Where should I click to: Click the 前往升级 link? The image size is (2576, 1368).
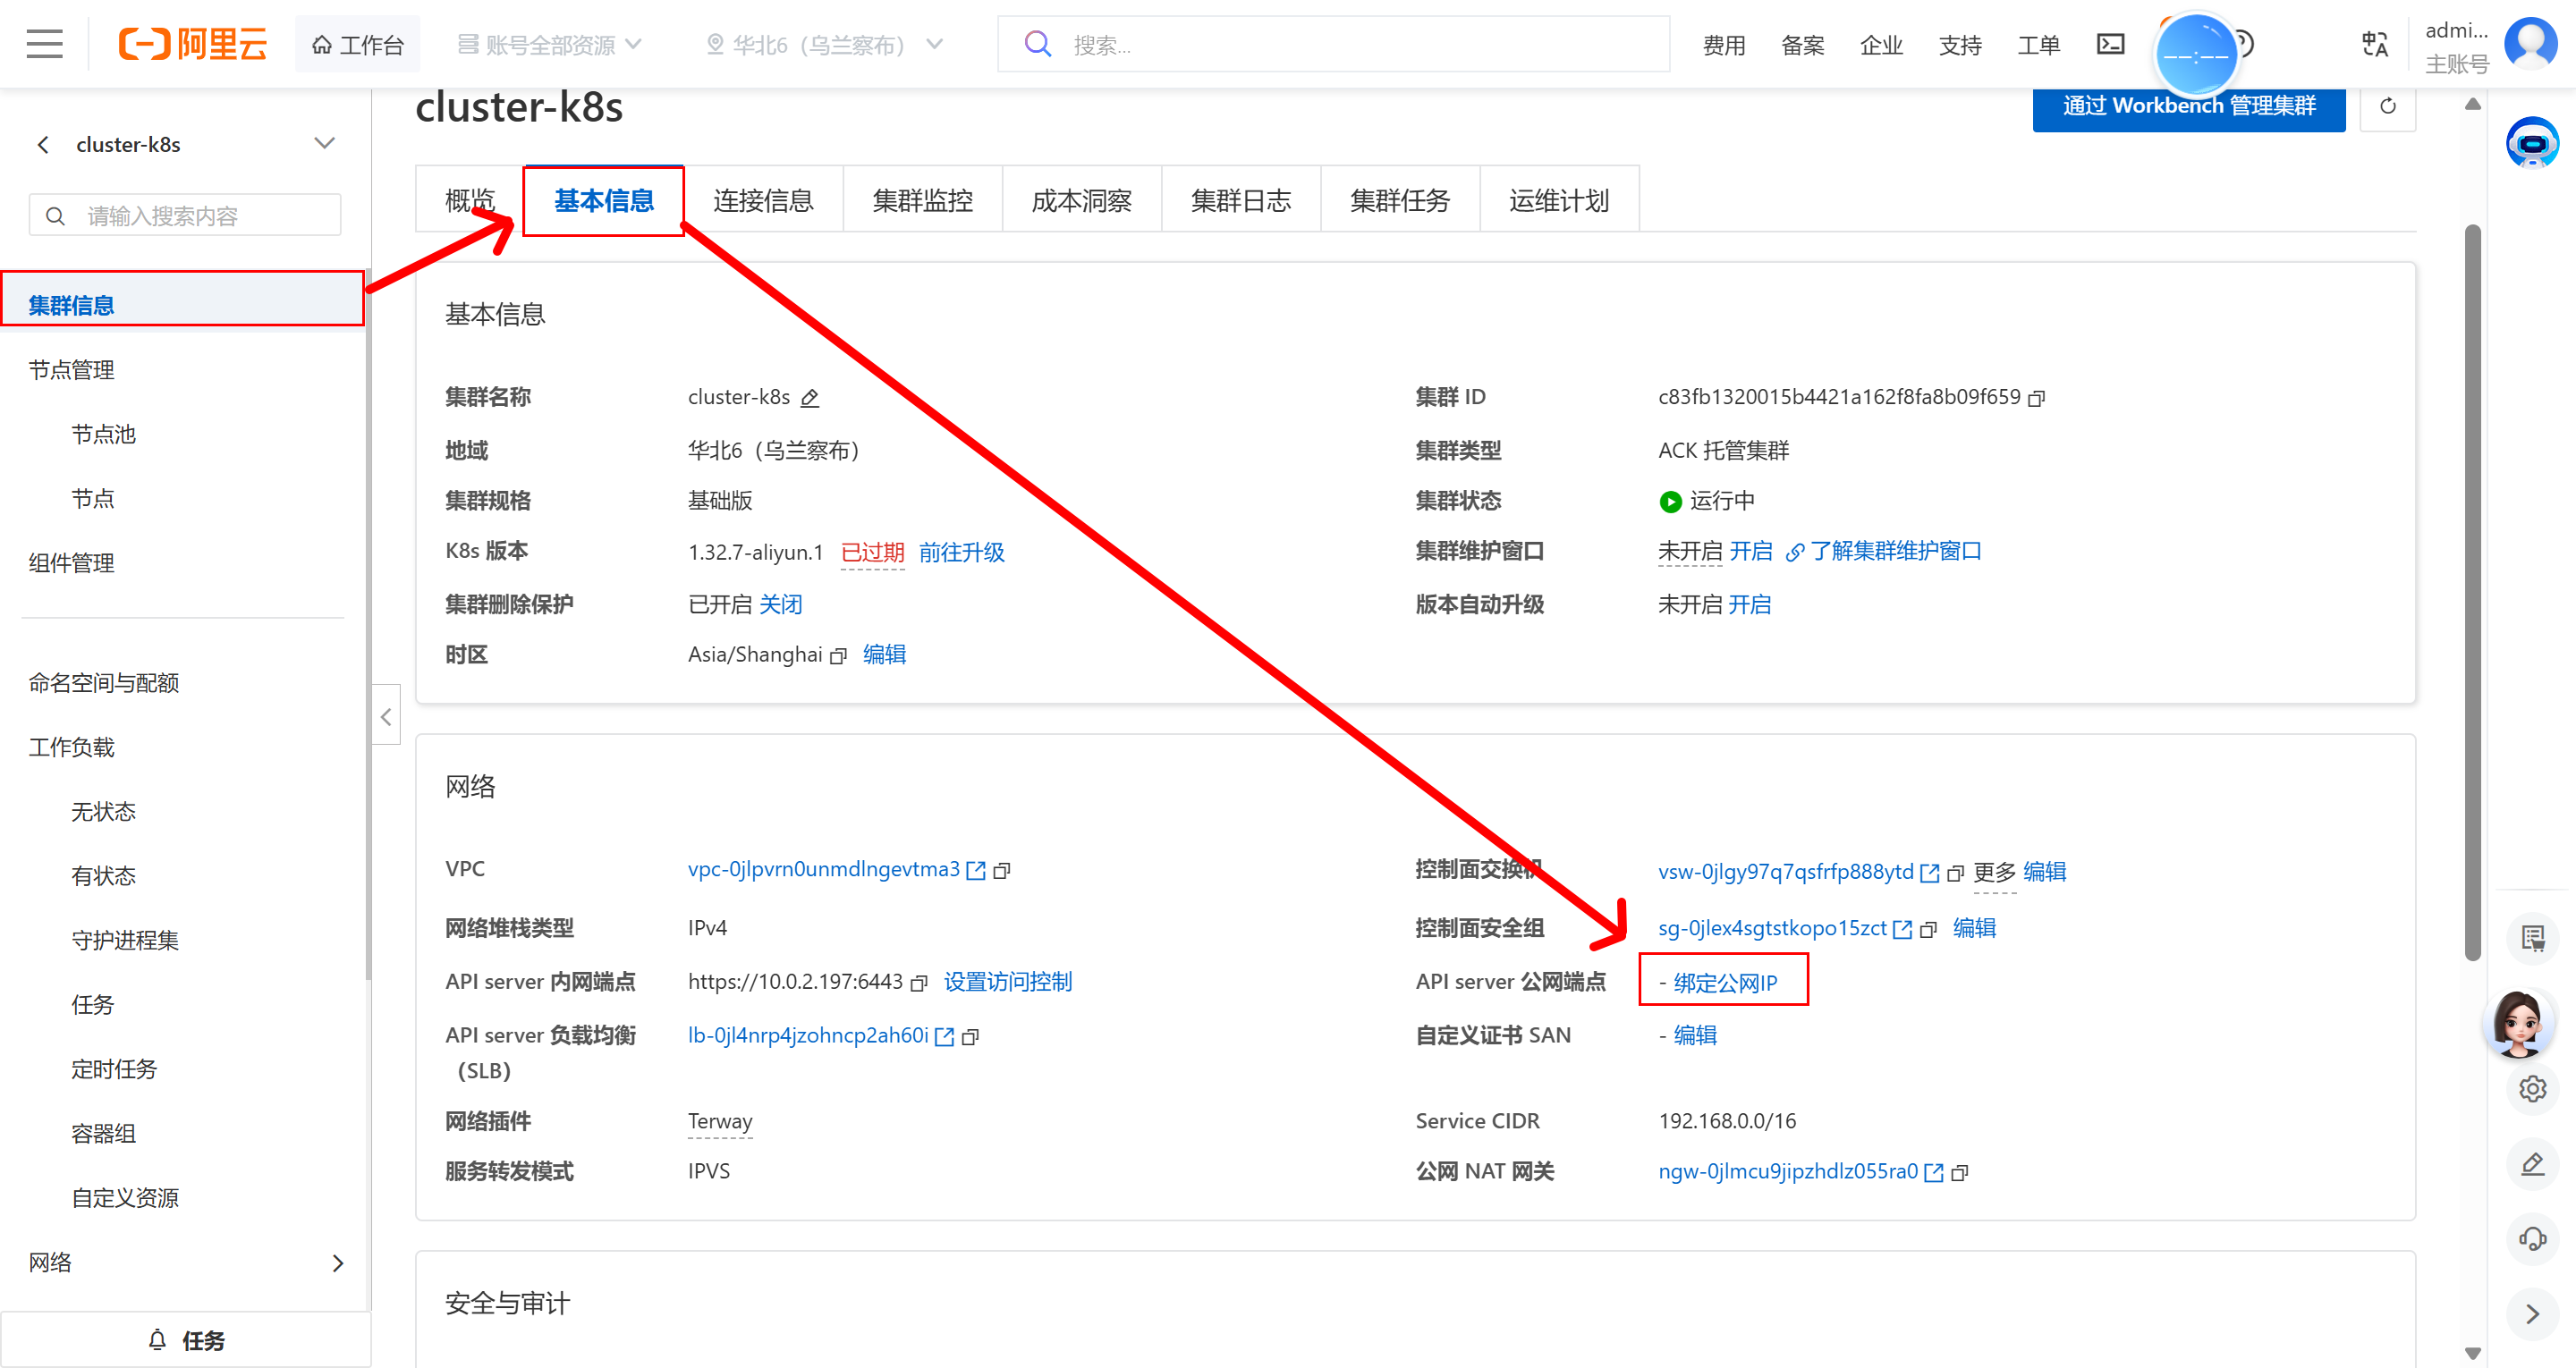click(962, 552)
